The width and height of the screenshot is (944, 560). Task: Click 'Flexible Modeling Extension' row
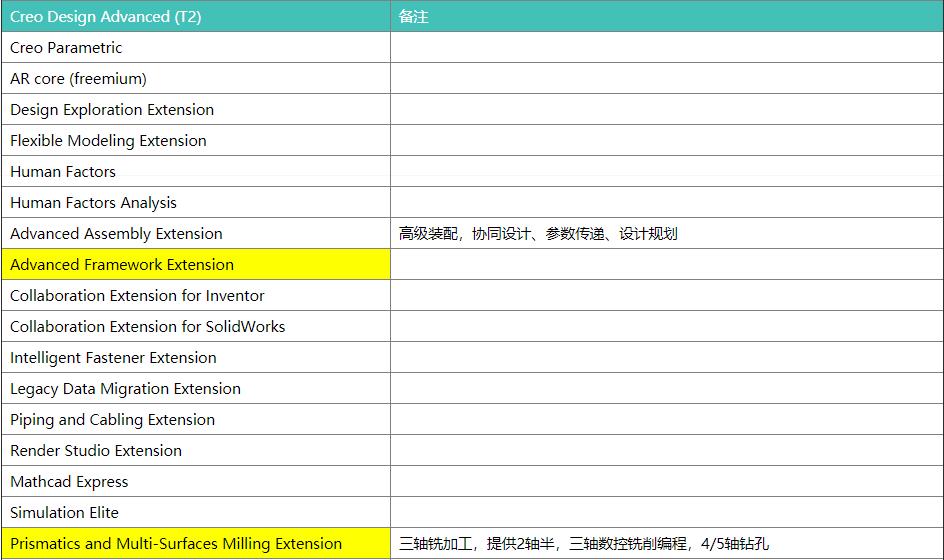pyautogui.click(x=472, y=140)
